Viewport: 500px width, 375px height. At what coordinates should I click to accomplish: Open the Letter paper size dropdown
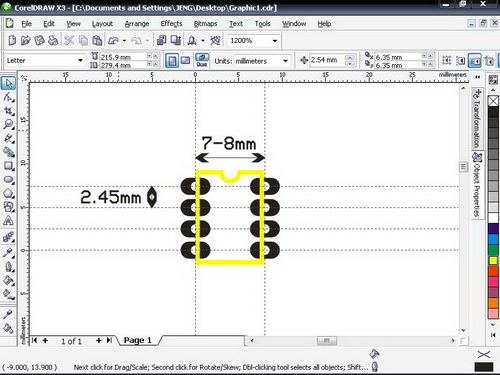45,61
